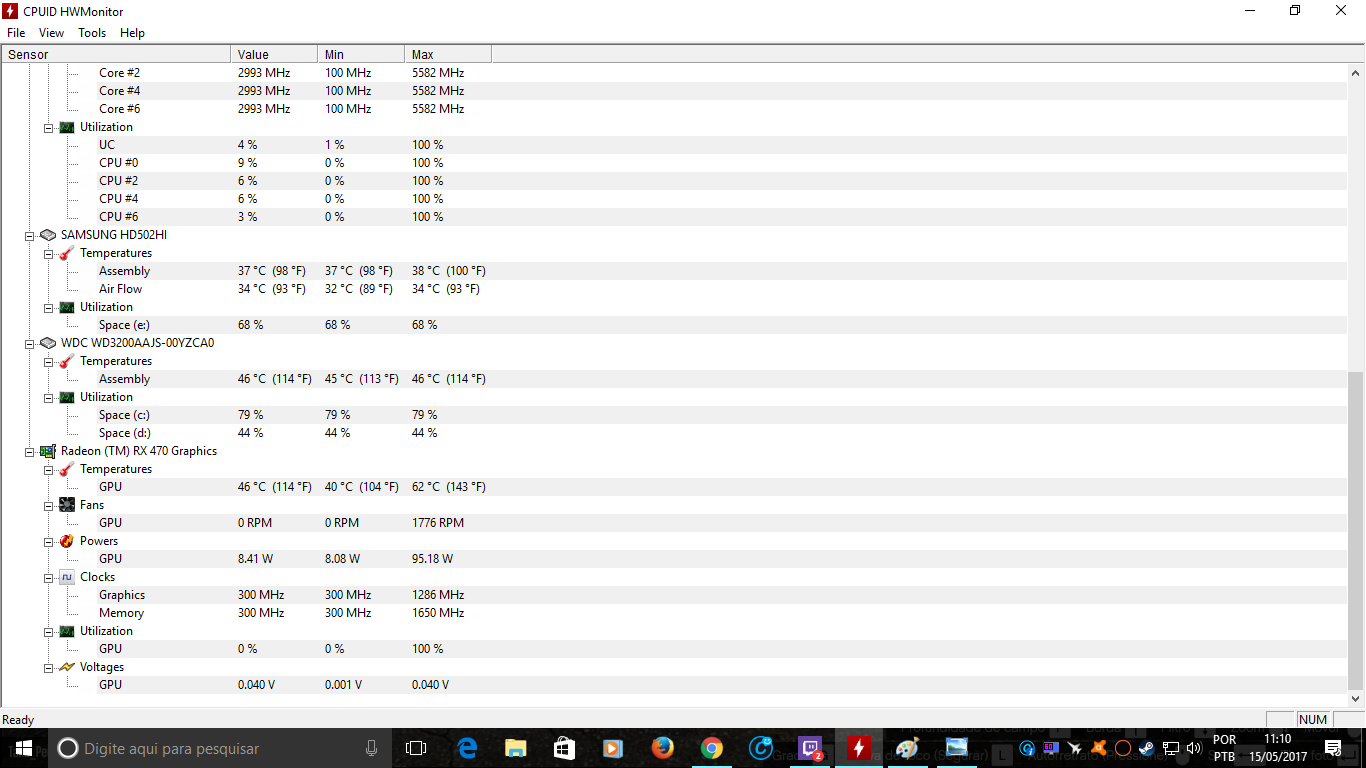The height and width of the screenshot is (768, 1366).
Task: Click the 95.18 W max power value
Action: (432, 559)
